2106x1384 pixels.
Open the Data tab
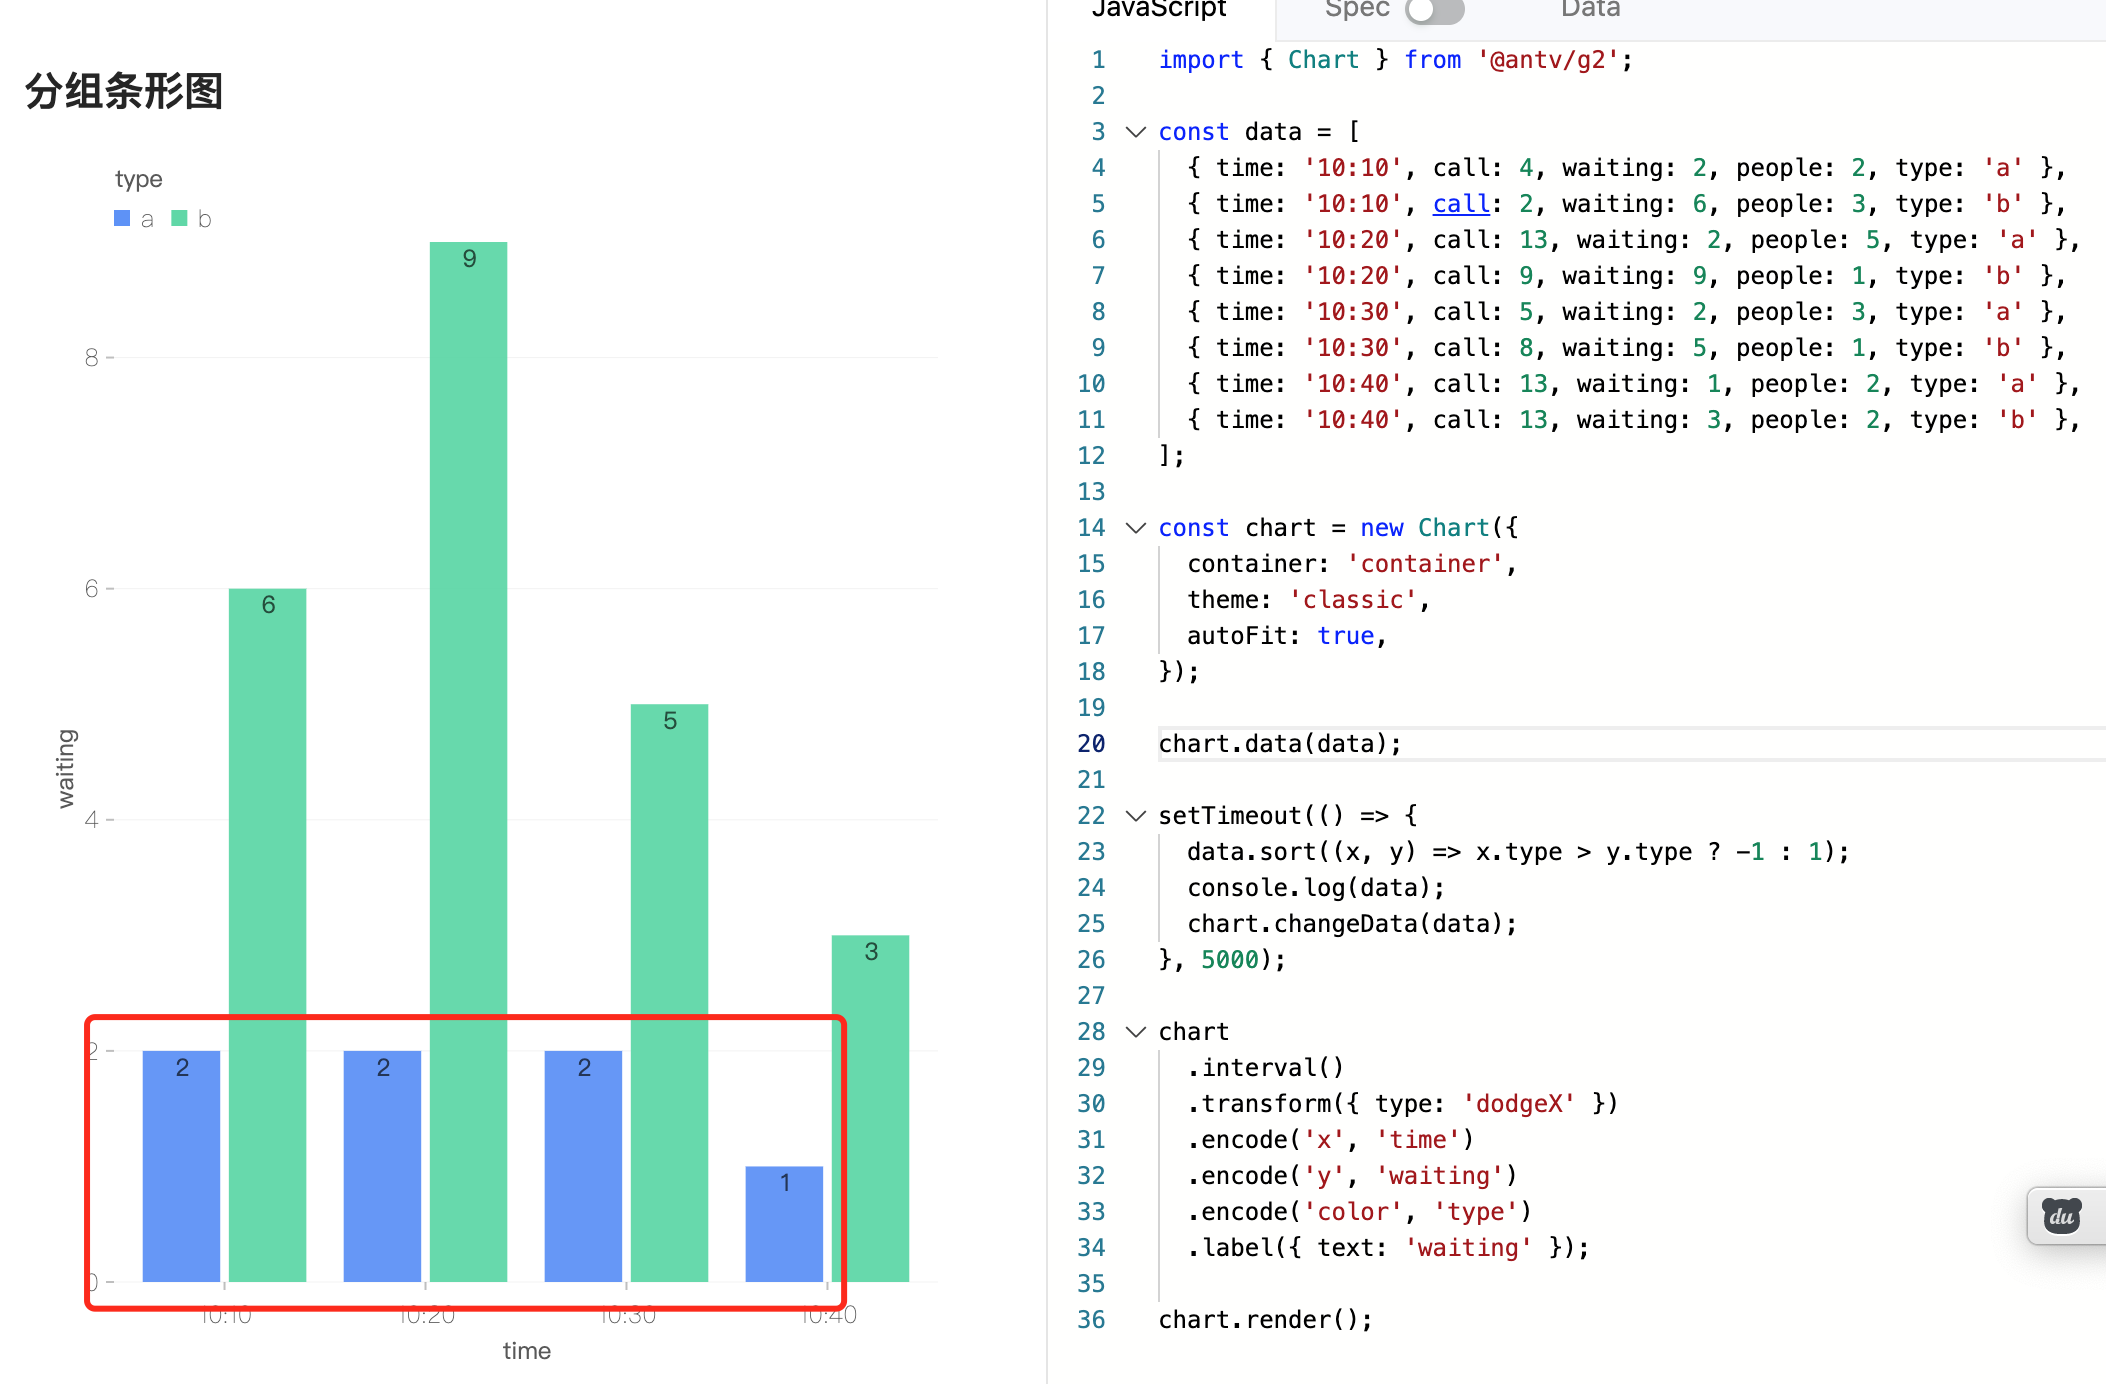(x=1590, y=10)
